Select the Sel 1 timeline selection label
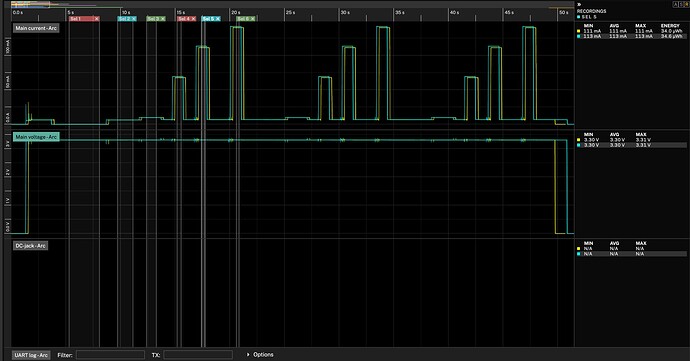This screenshot has width=690, height=361. pos(76,19)
